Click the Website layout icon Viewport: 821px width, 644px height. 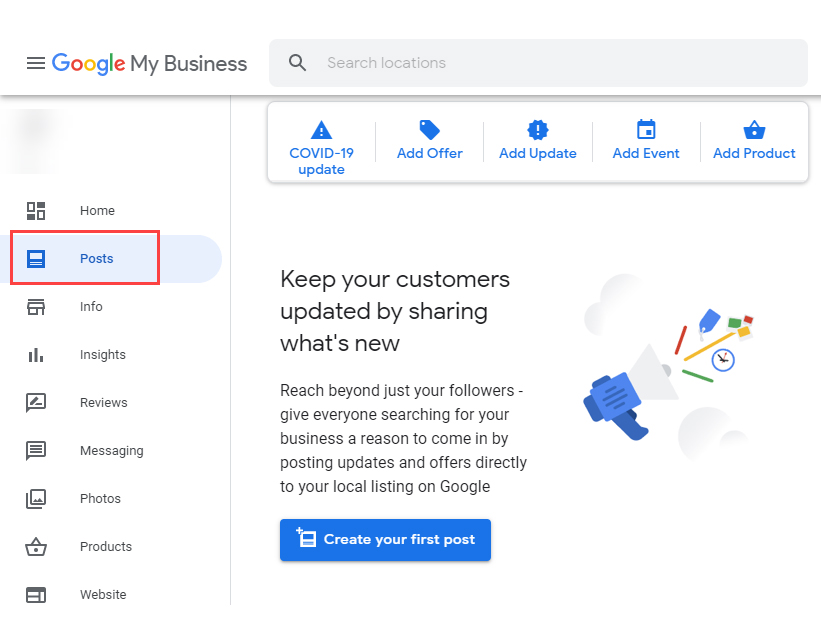(36, 595)
